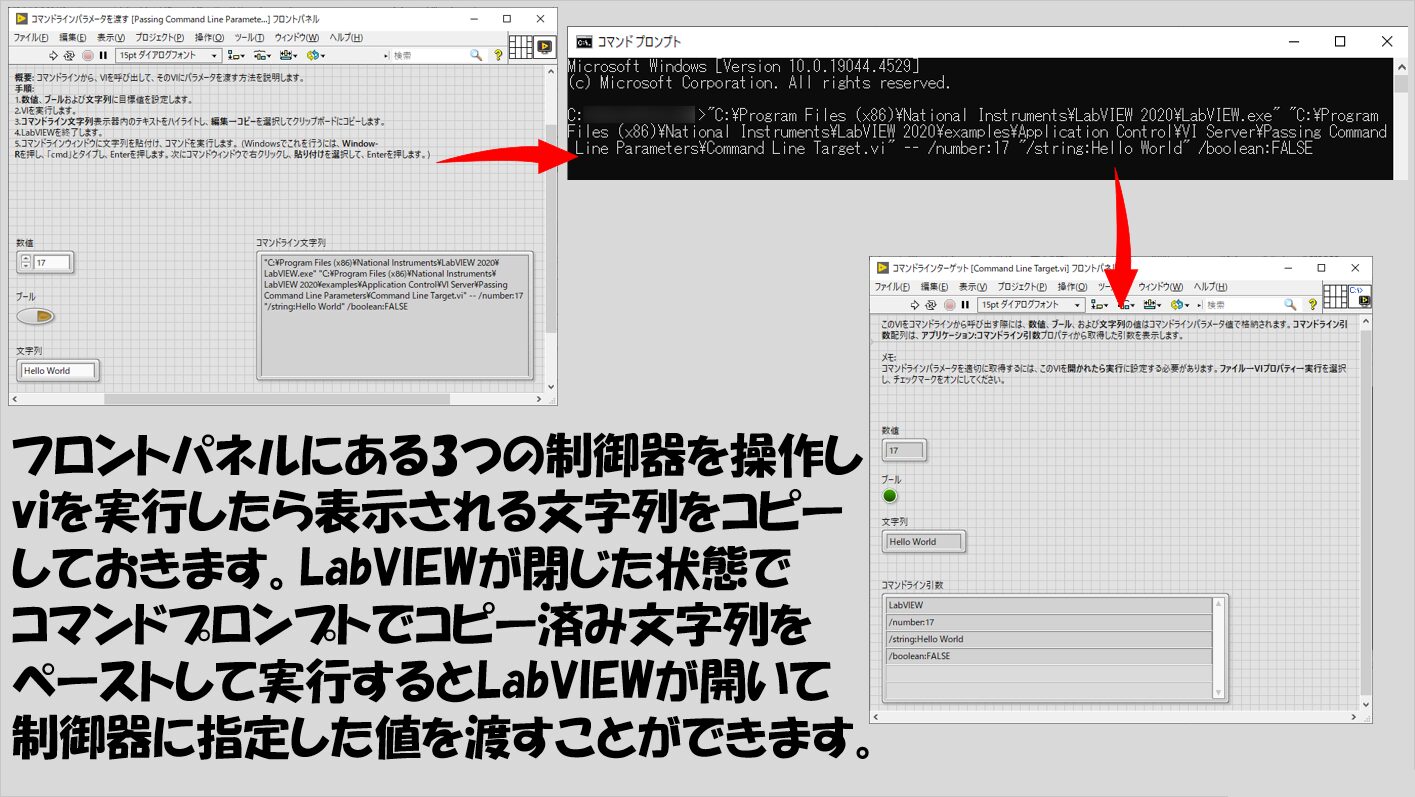Open 表示 menu in Passing Parameters window
This screenshot has width=1415, height=797.
click(x=111, y=37)
